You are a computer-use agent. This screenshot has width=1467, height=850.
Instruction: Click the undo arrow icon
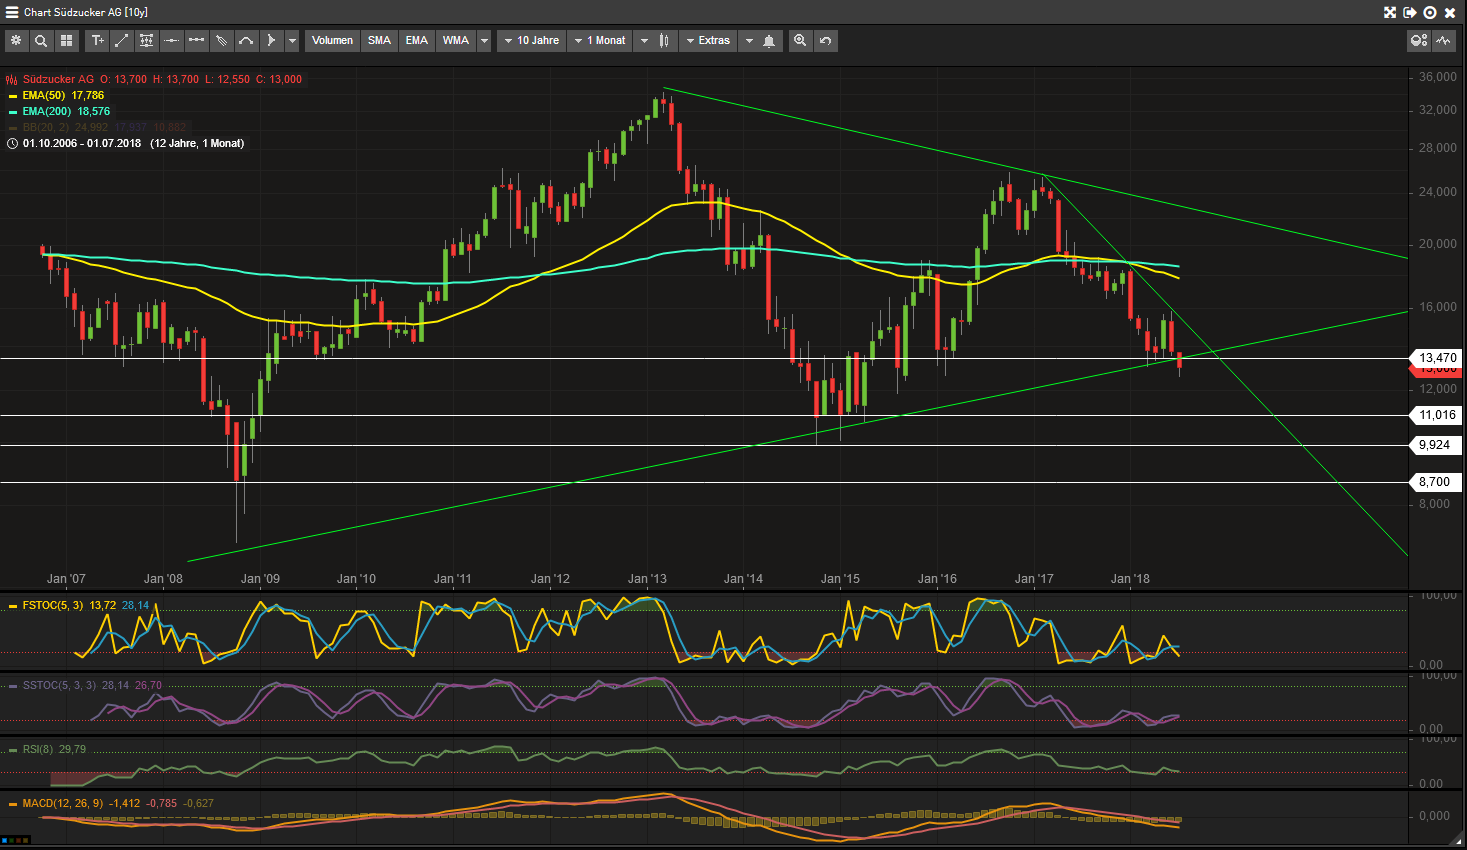click(825, 41)
